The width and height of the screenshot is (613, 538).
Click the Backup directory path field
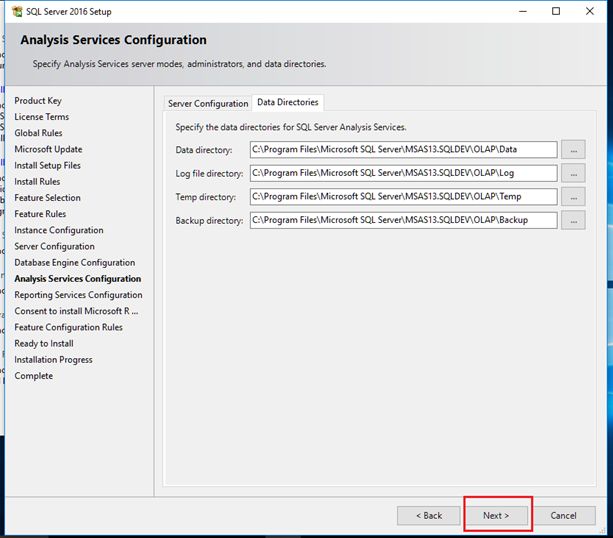tap(403, 220)
